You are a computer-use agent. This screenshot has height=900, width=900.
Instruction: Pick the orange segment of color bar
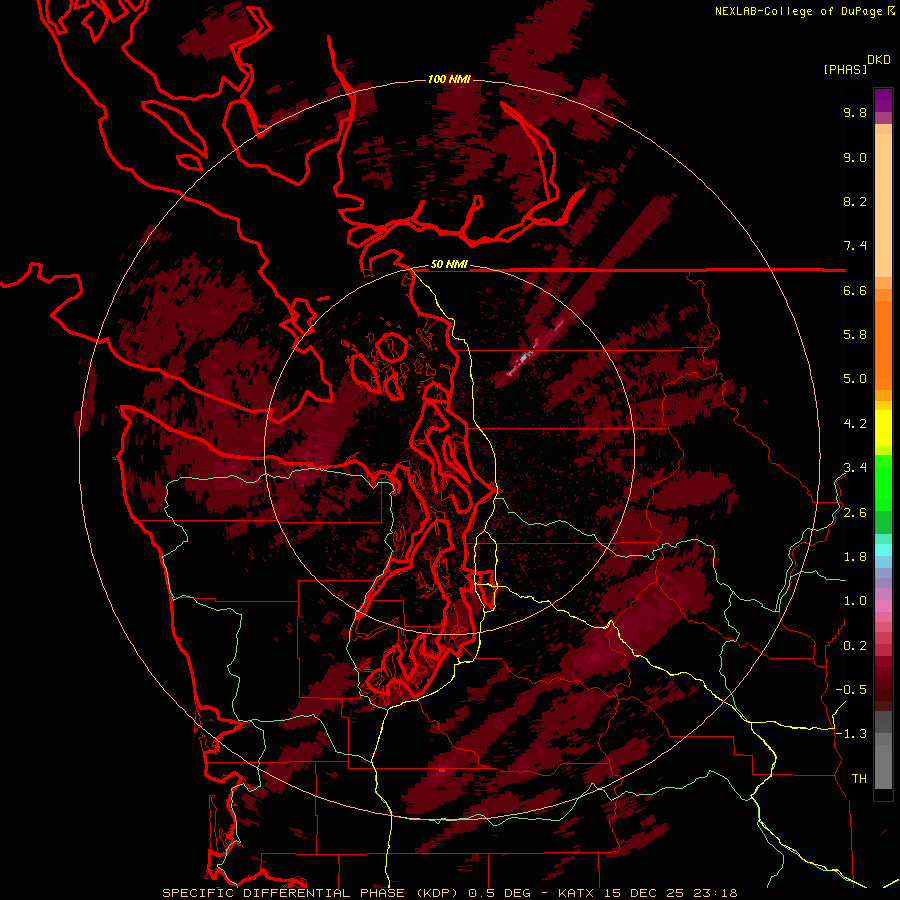point(883,345)
